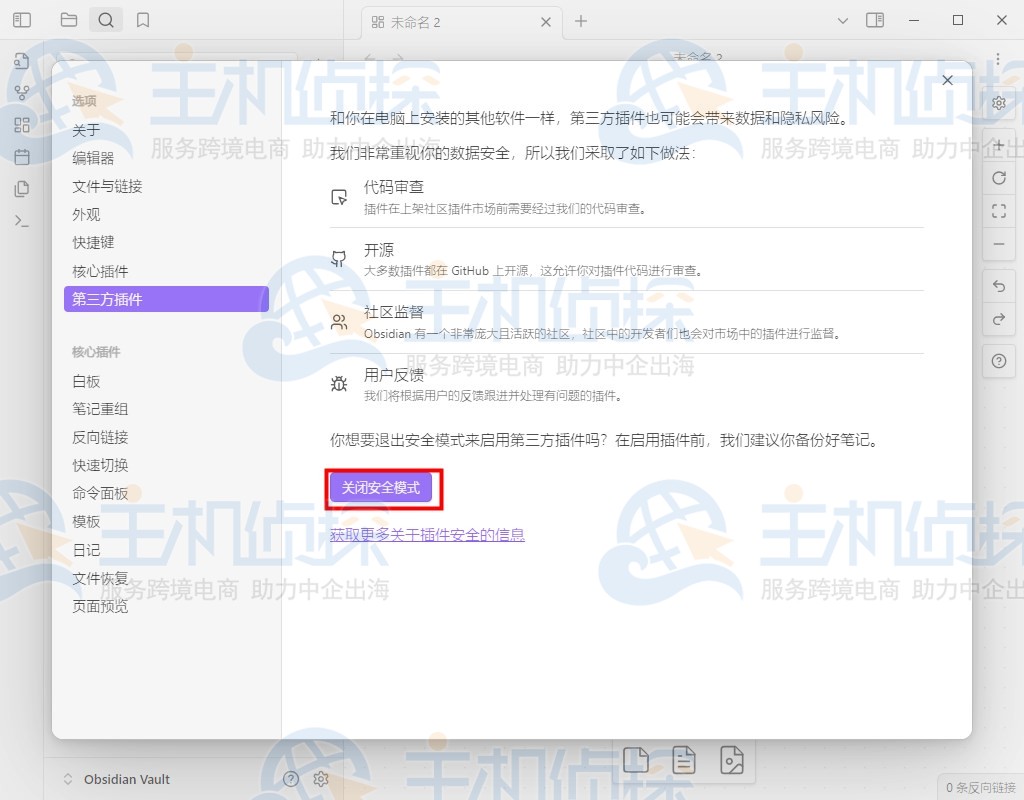Image resolution: width=1024 pixels, height=800 pixels.
Task: Click the search icon in the top toolbar
Action: point(106,19)
